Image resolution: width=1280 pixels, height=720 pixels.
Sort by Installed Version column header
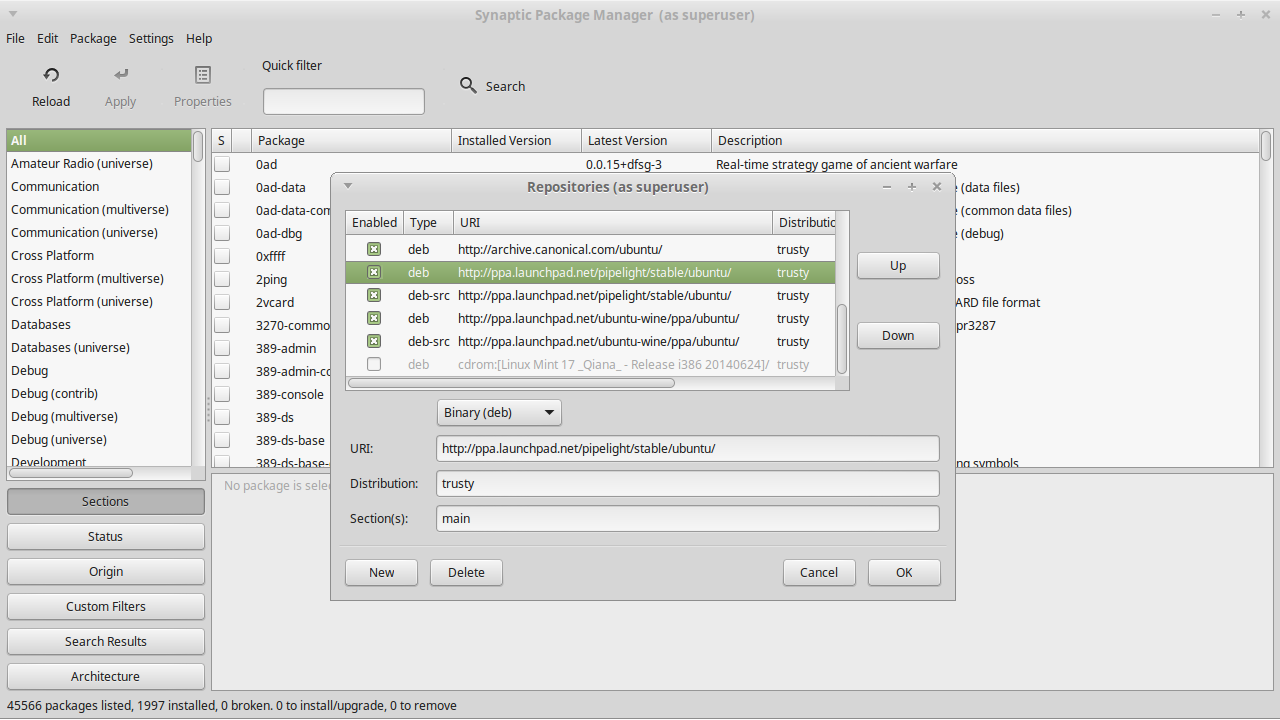click(x=516, y=141)
